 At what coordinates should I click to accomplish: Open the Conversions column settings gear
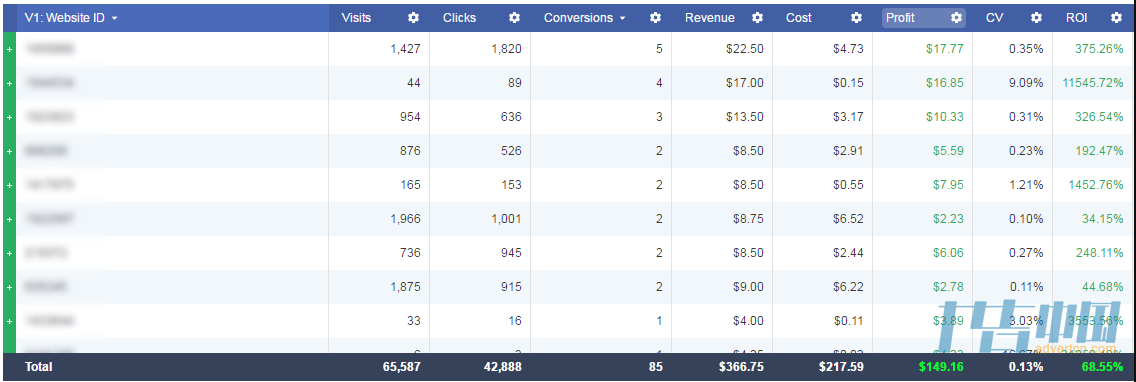pyautogui.click(x=655, y=18)
